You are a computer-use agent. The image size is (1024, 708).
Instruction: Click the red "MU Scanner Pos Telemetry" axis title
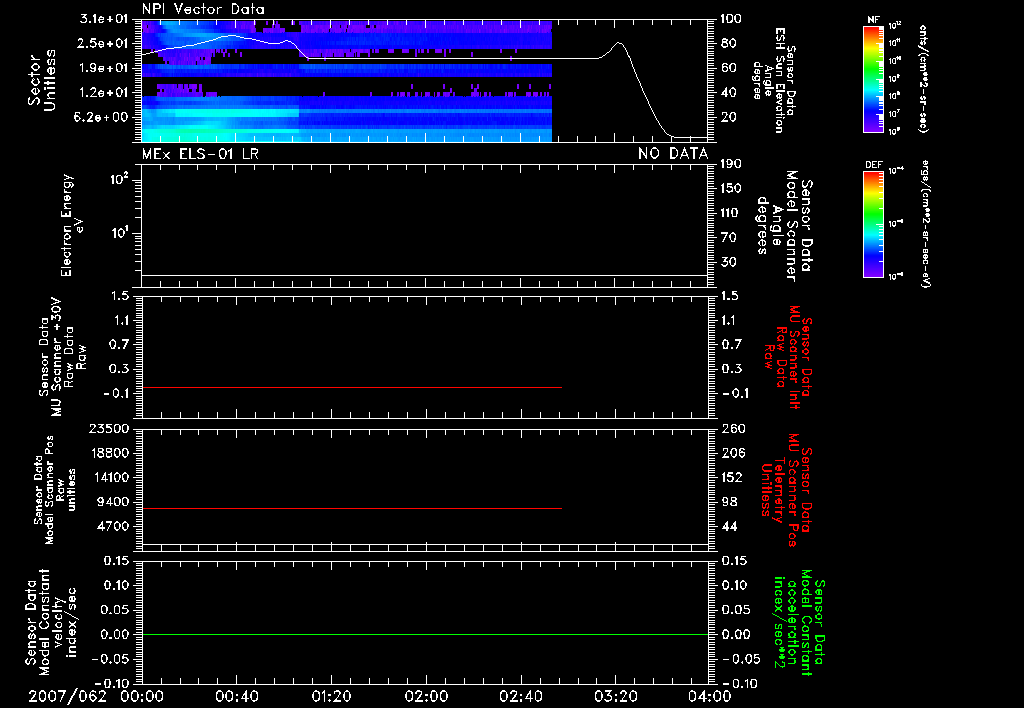[x=786, y=490]
